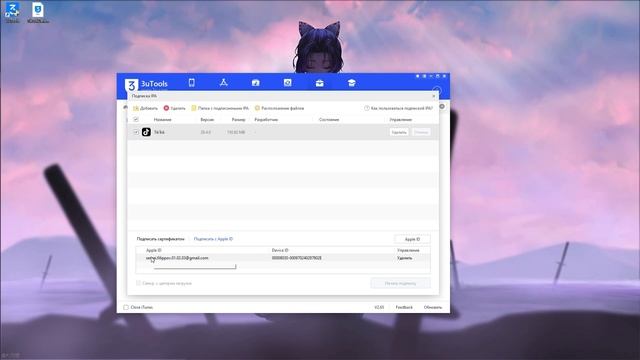Viewport: 640px width, 360px height.
Task: Open the first desktop shortcut icon
Action: (12, 12)
